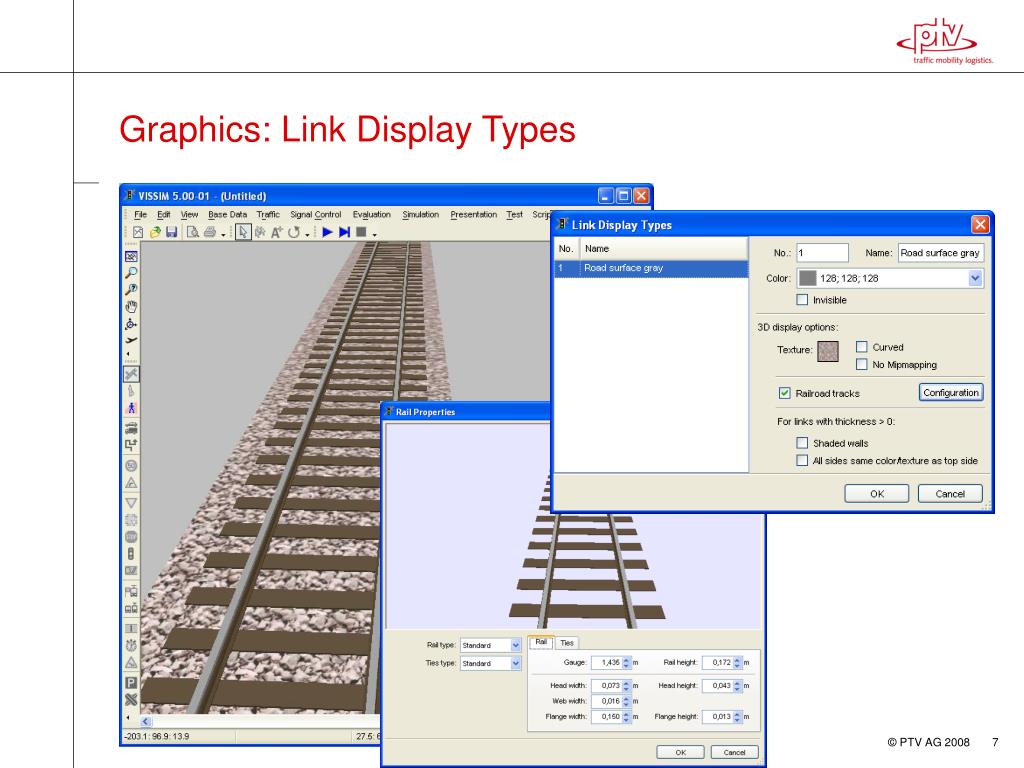The height and width of the screenshot is (768, 1024).
Task: Click the Configuration button
Action: coord(950,393)
